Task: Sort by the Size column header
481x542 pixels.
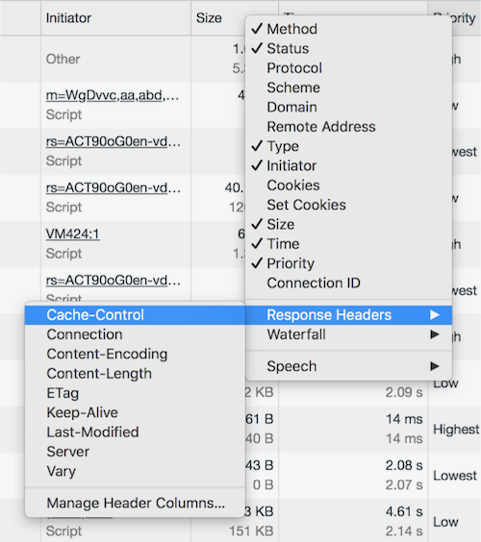Action: (209, 18)
